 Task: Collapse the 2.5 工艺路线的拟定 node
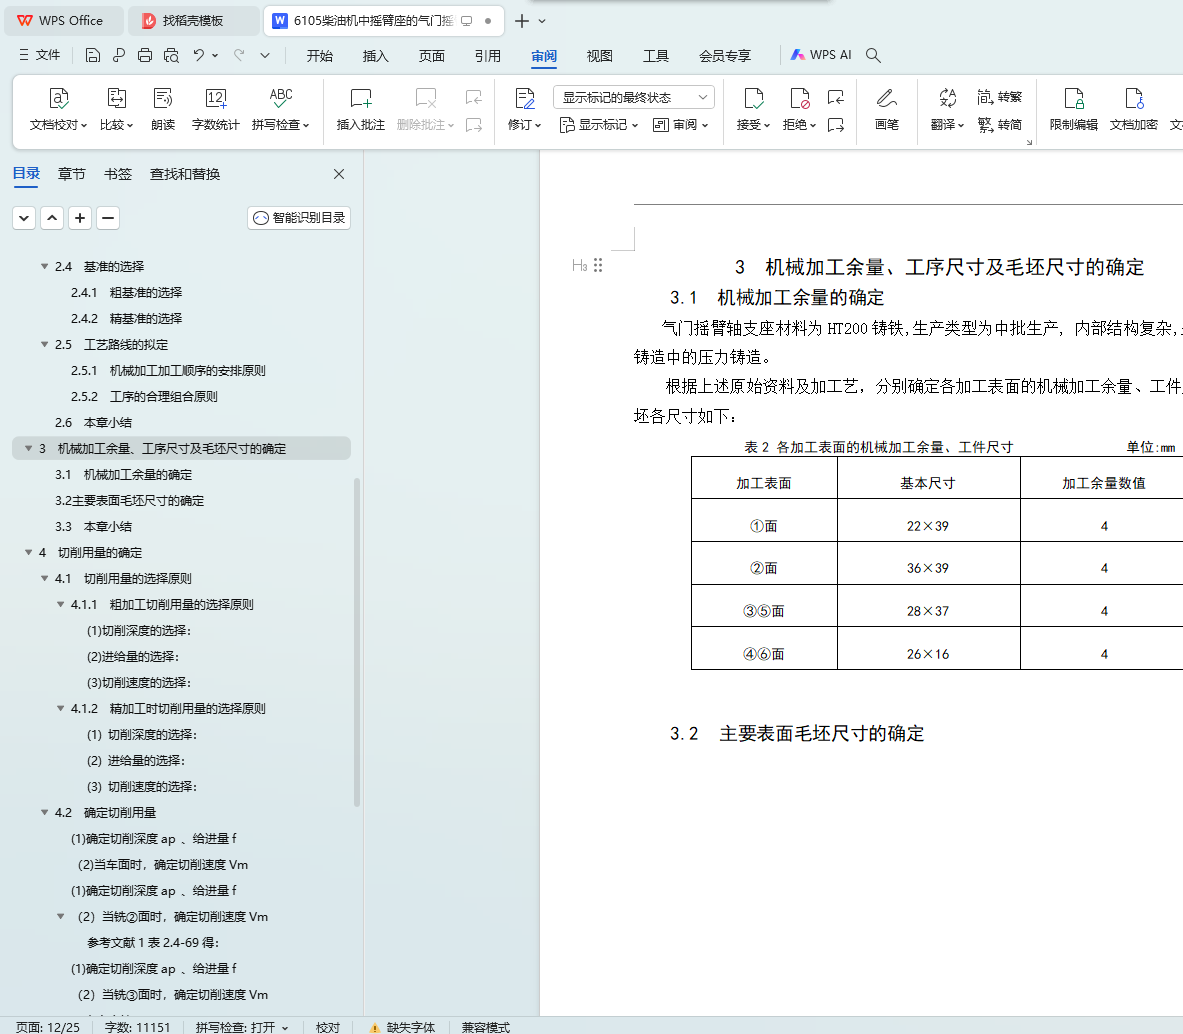point(45,345)
